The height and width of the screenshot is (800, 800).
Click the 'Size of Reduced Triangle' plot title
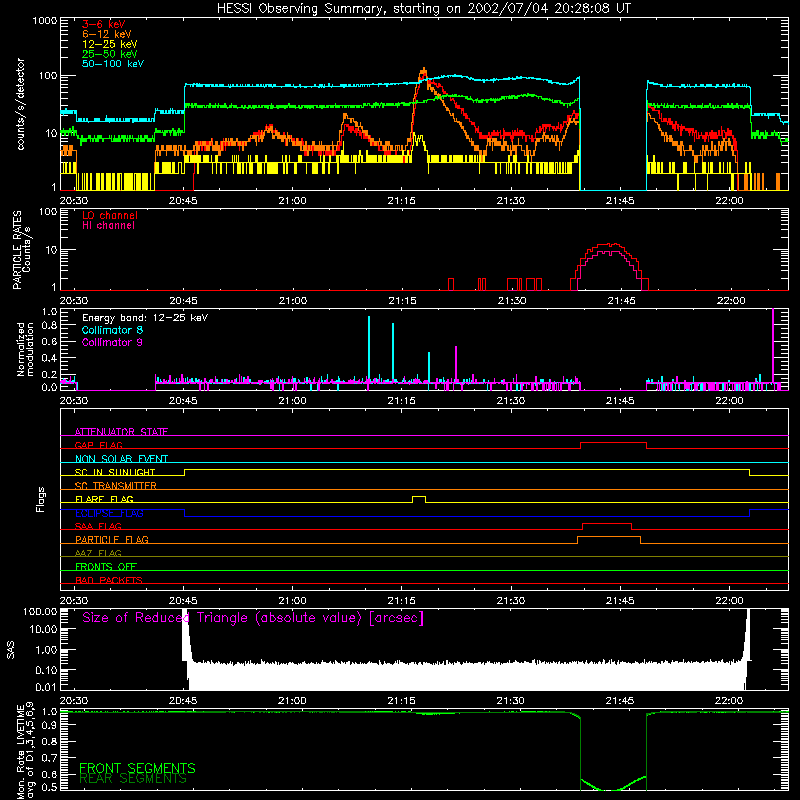point(253,618)
